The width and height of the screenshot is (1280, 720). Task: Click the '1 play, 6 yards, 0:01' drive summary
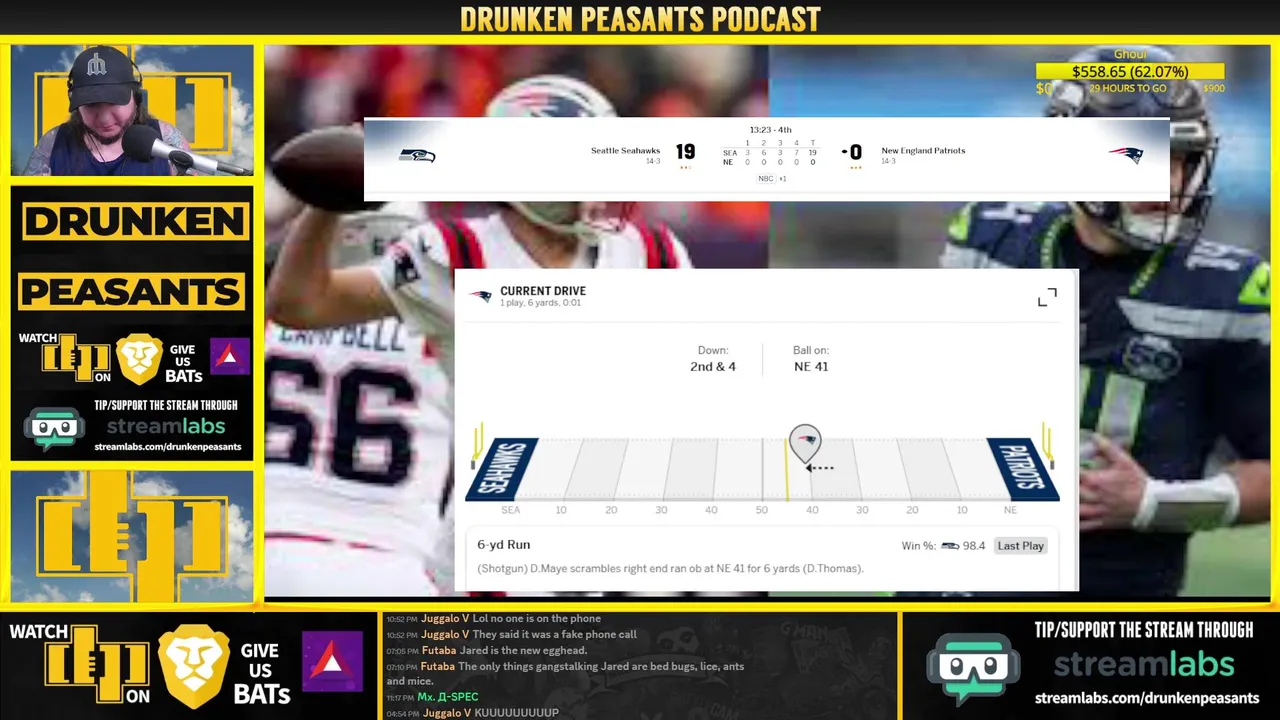click(x=541, y=303)
